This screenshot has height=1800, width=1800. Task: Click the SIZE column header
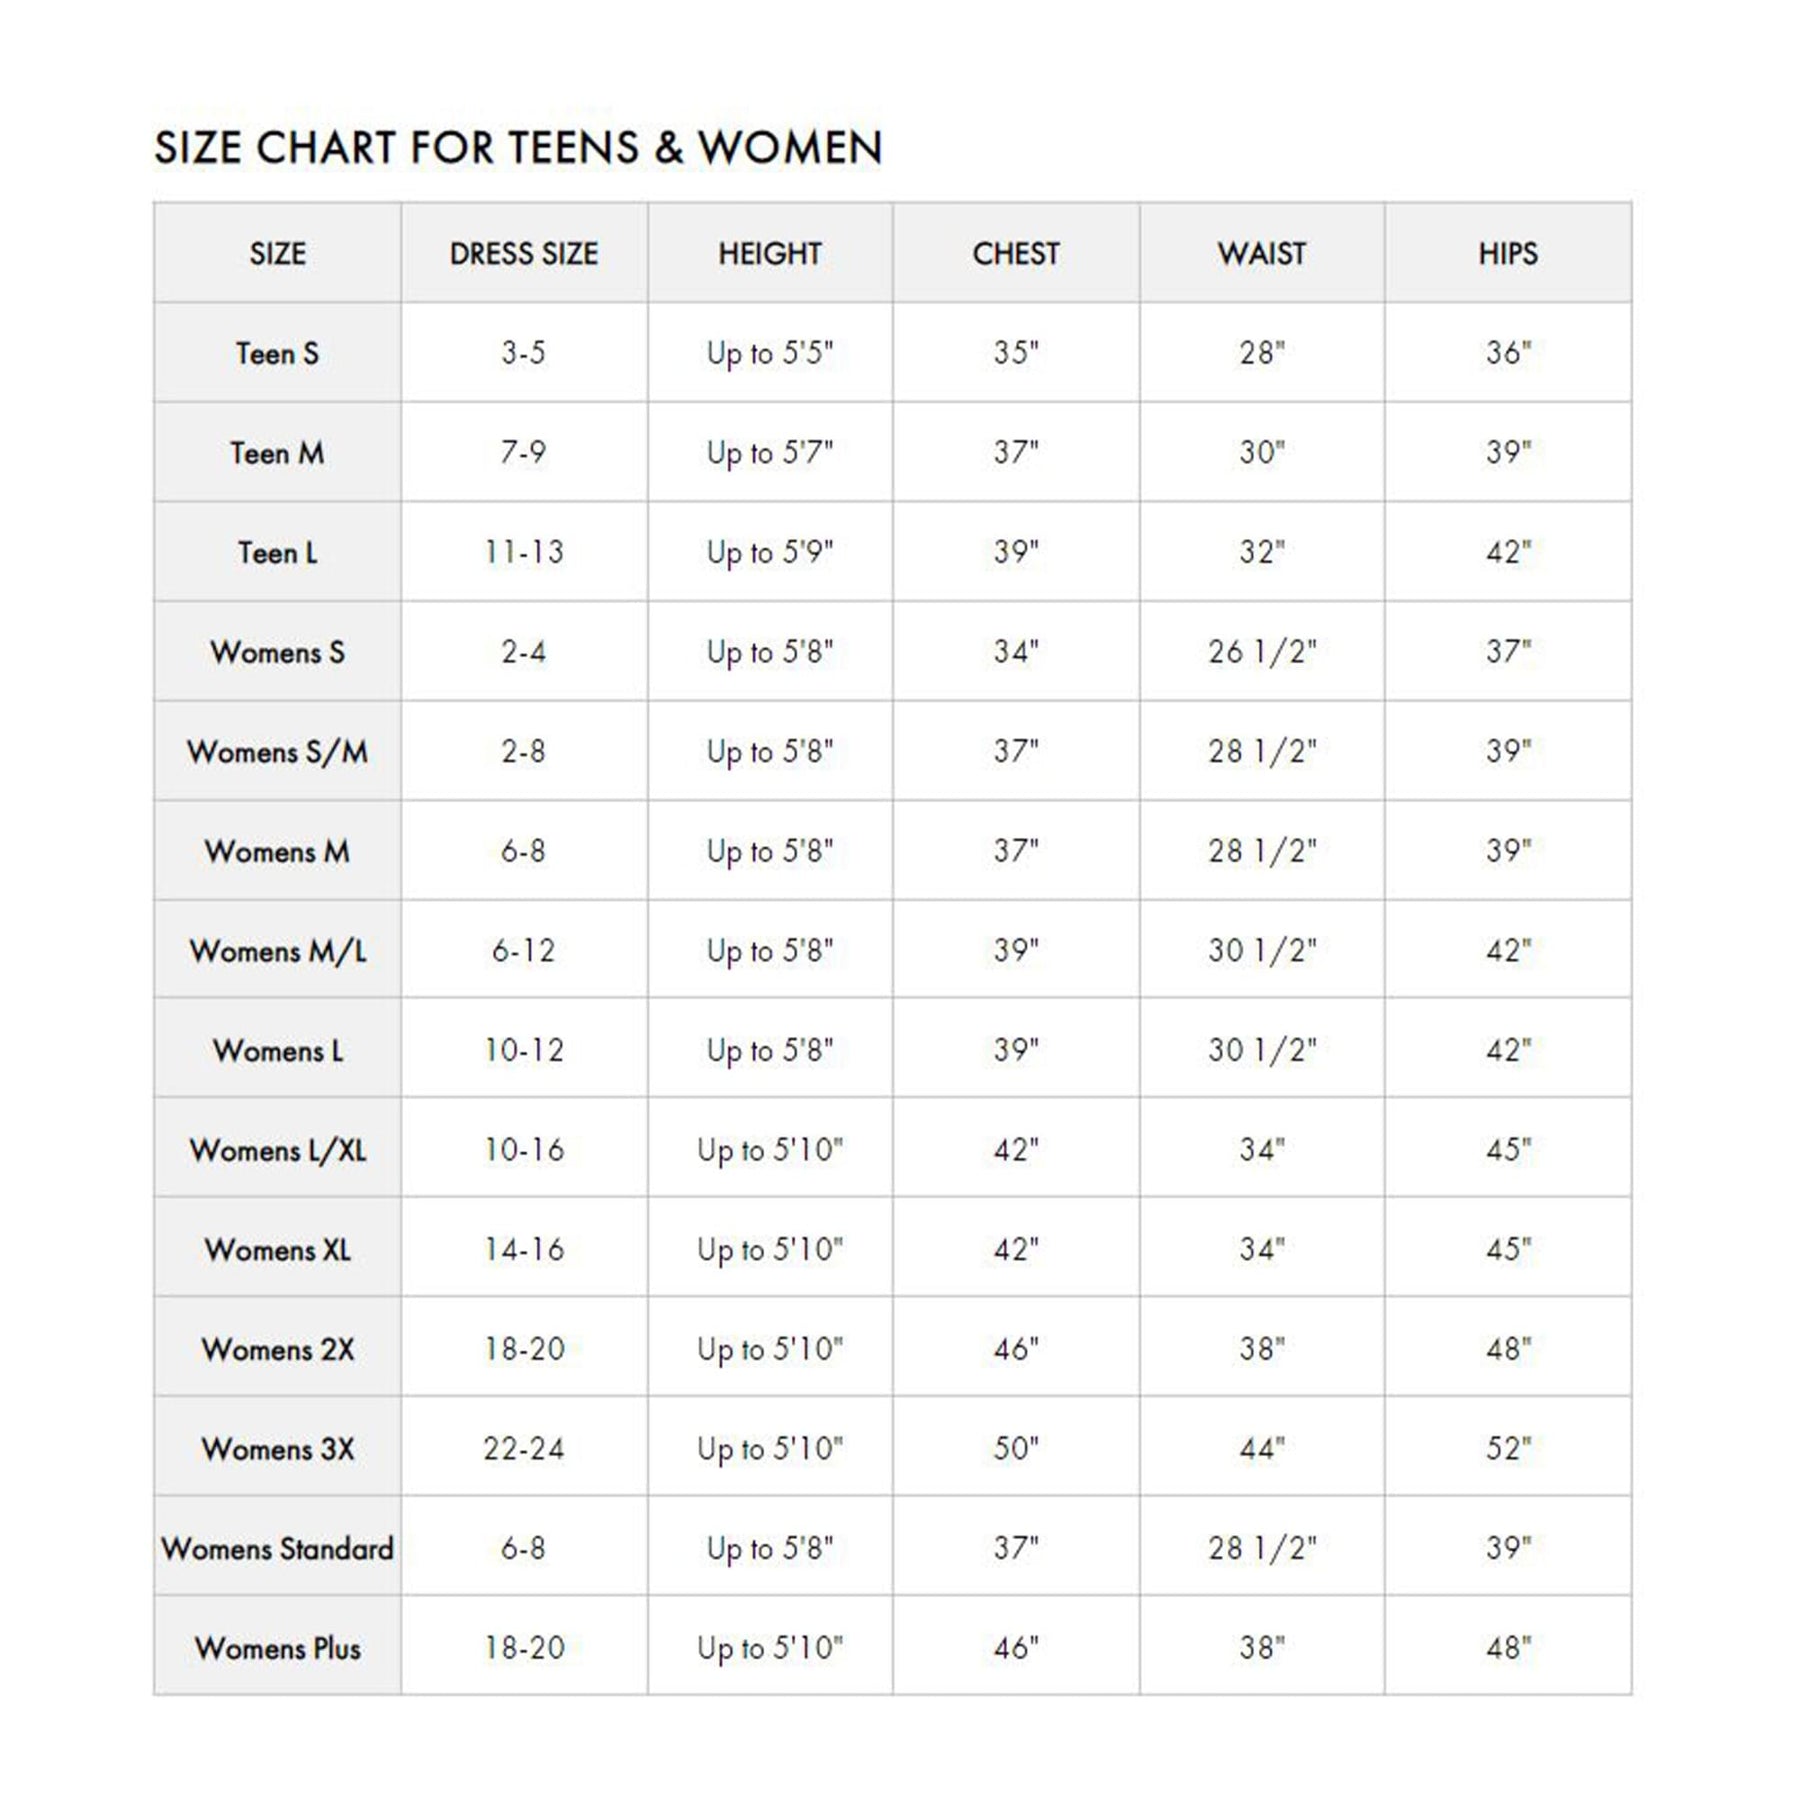277,254
